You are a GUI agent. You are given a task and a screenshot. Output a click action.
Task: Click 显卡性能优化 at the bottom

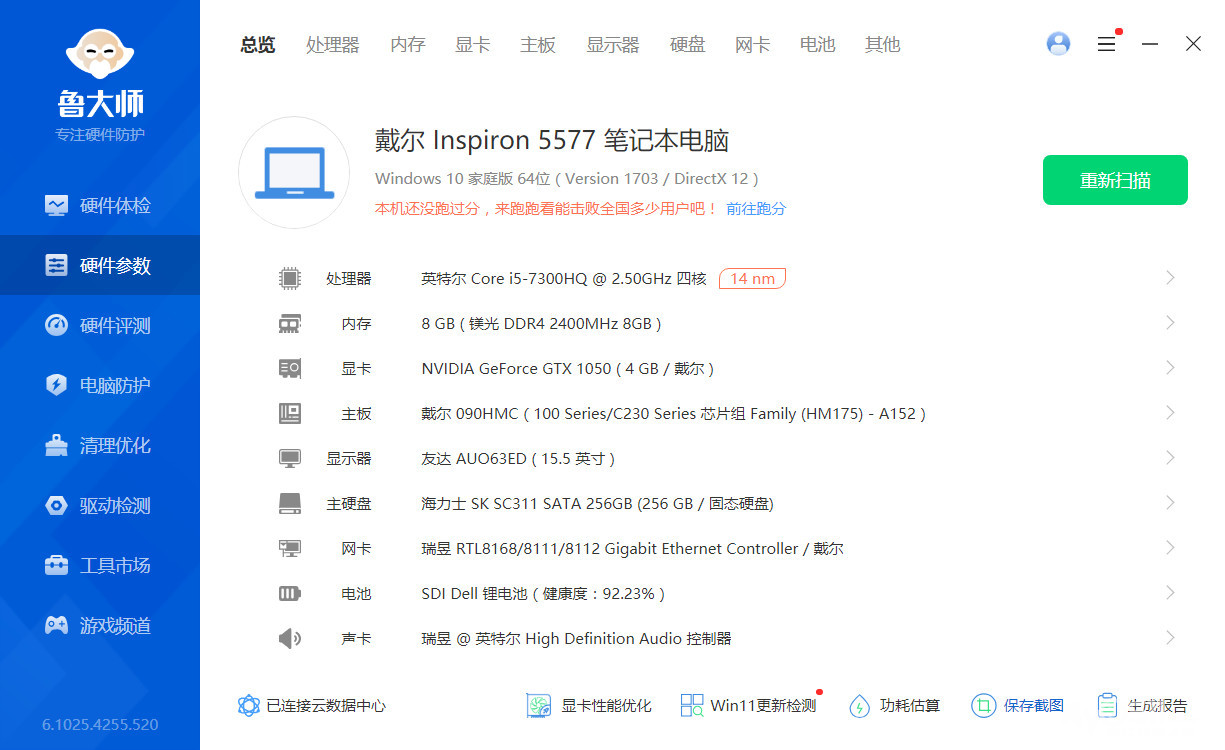[589, 705]
